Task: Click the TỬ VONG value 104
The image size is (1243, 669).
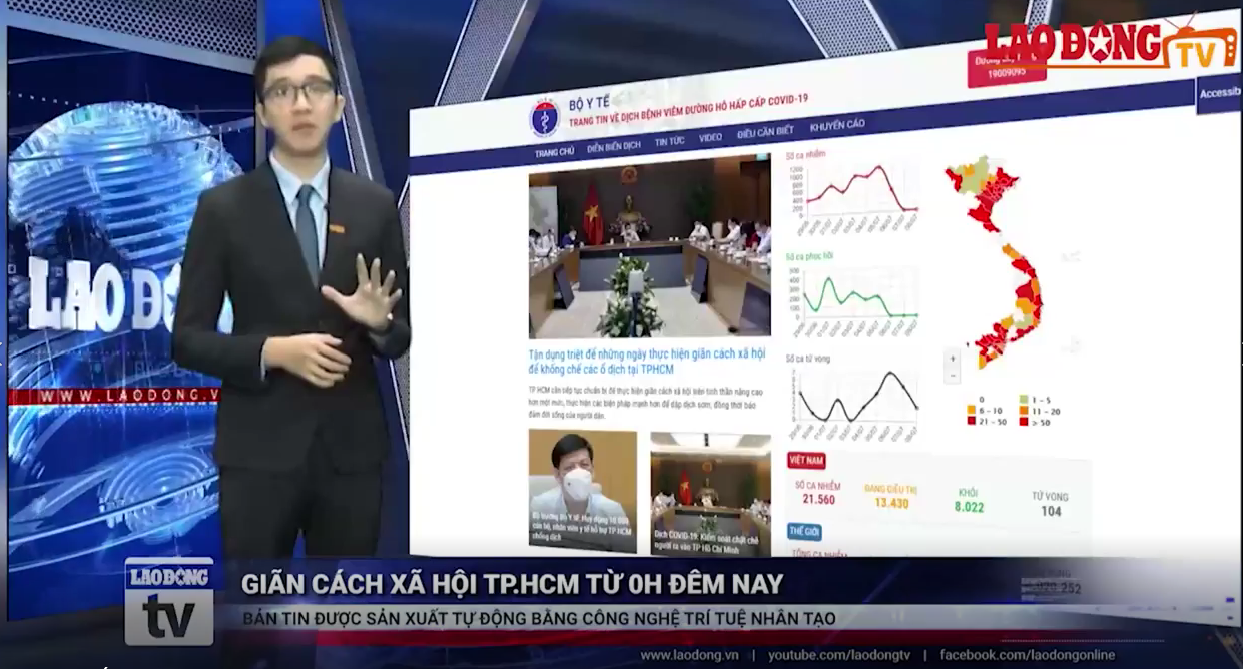Action: [x=1051, y=511]
